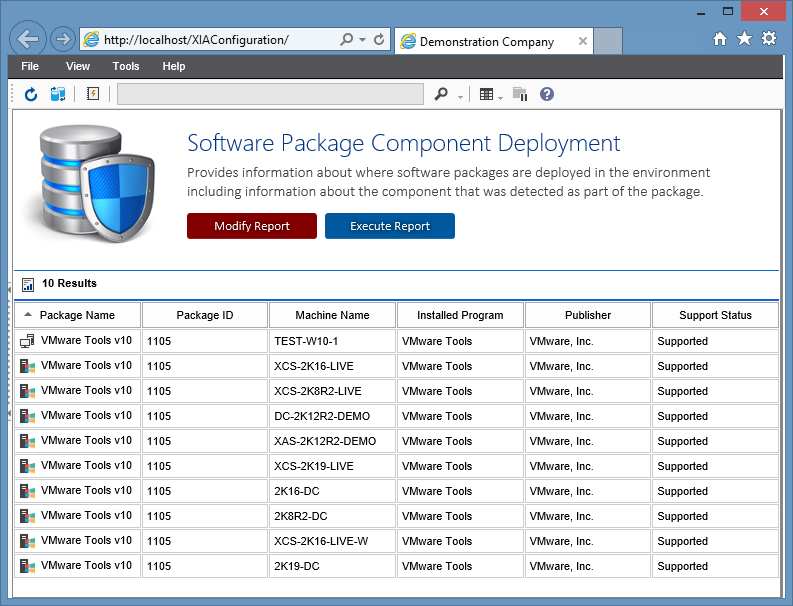Click the server icon in XCS-2K16-LIVE-W row
Viewport: 793px width, 606px height.
click(27, 541)
